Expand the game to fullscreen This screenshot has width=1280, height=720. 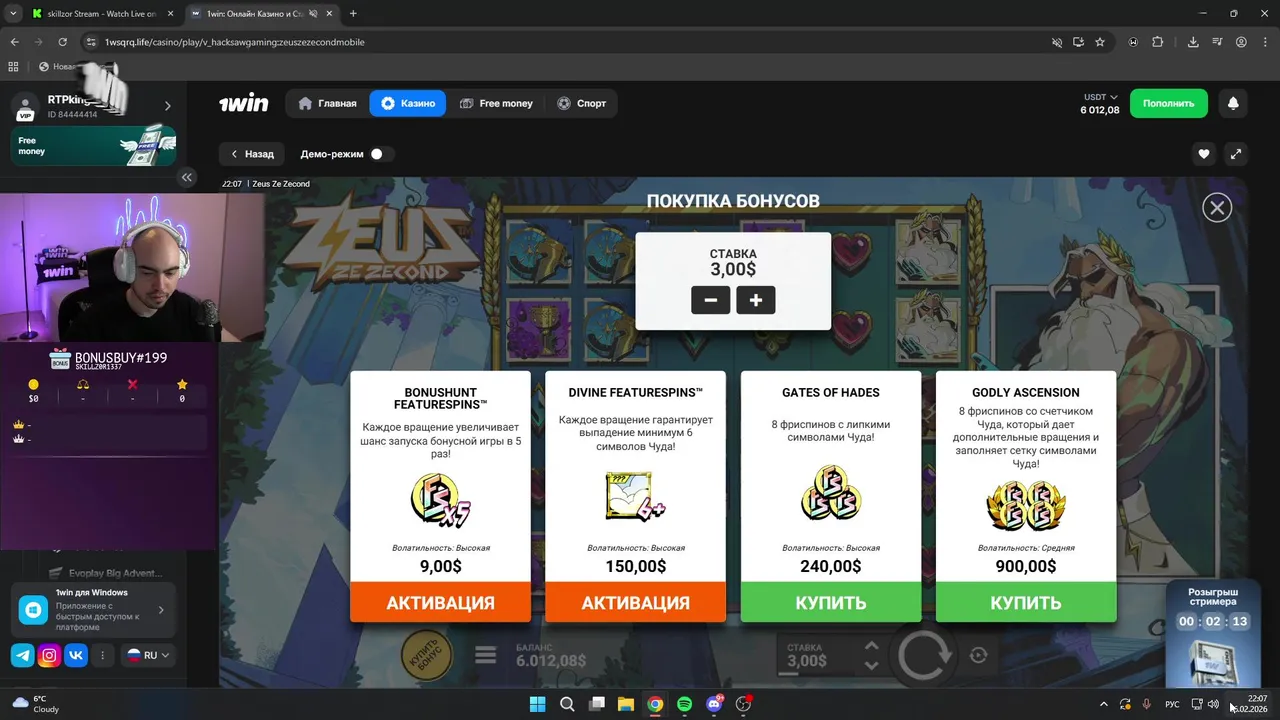1236,154
